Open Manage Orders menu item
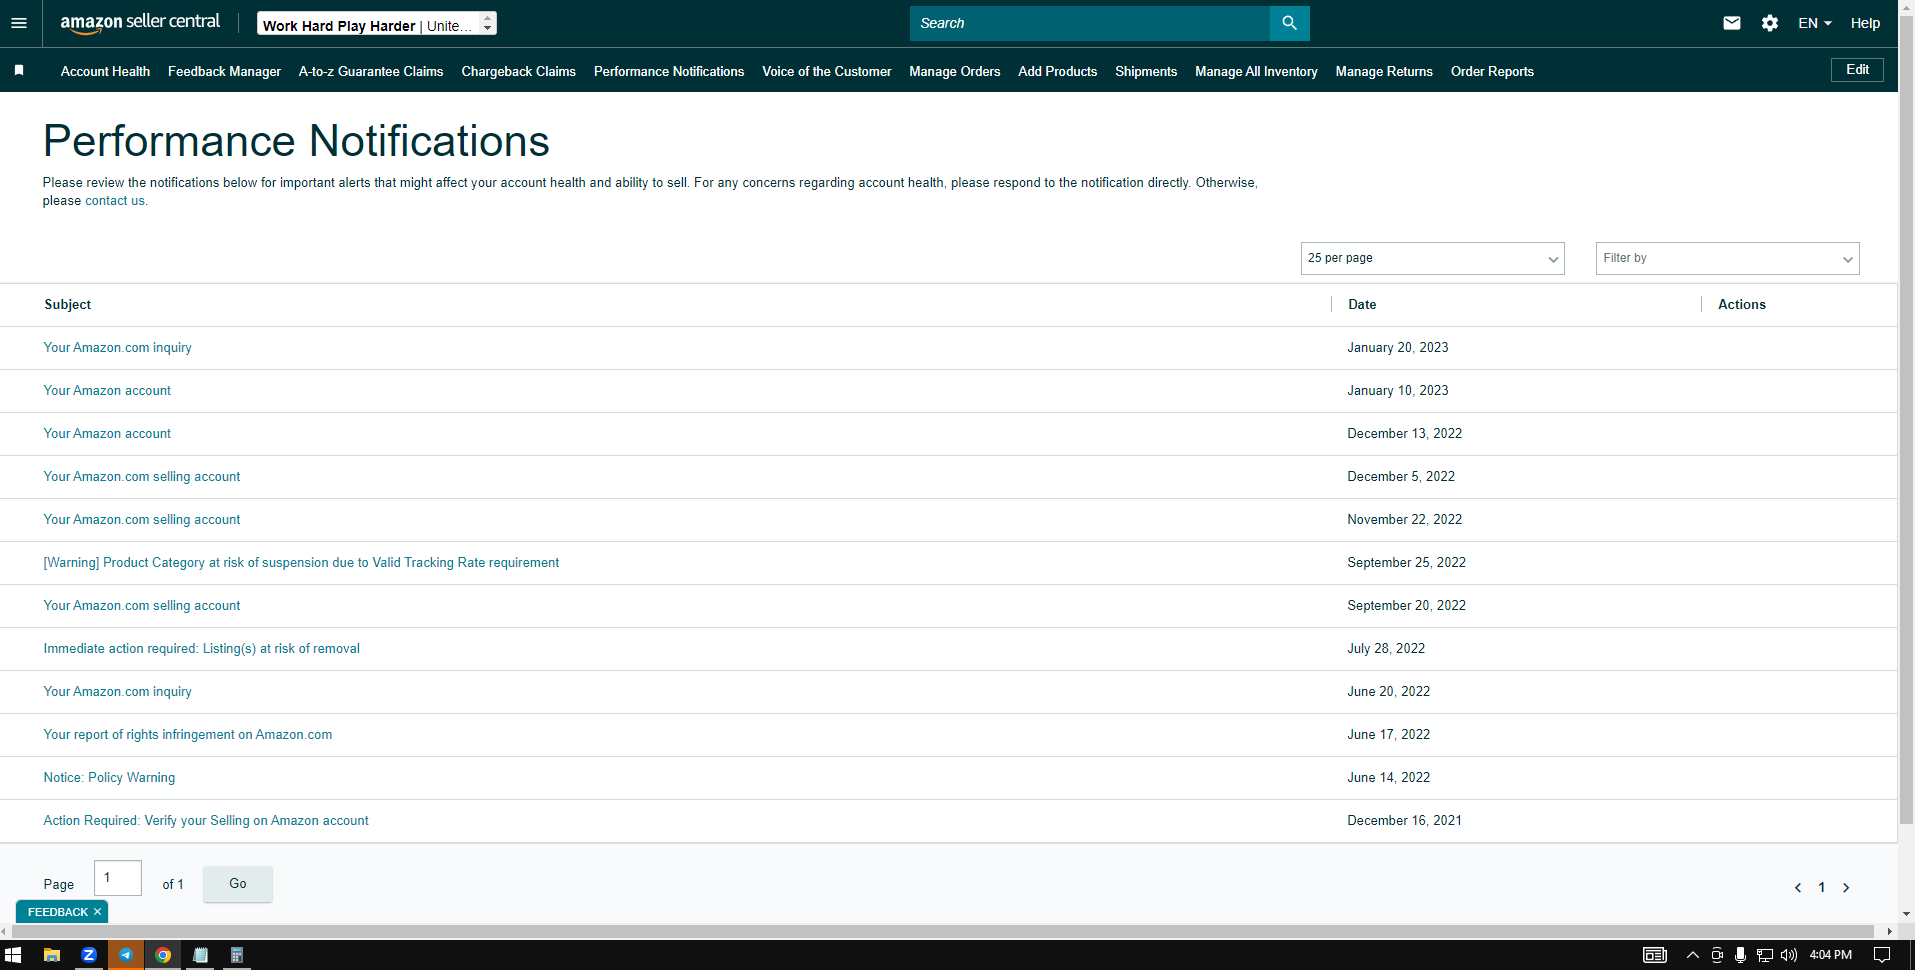 coord(954,71)
